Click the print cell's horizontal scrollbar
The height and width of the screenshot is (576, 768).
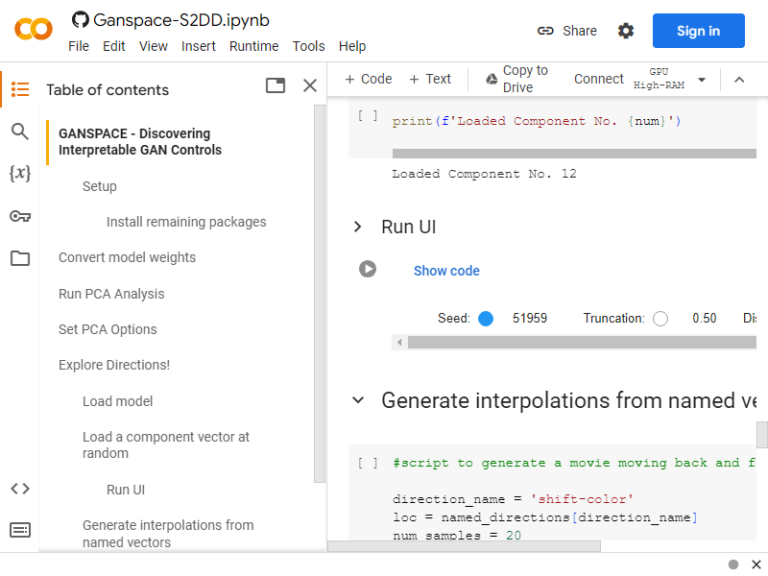click(574, 154)
